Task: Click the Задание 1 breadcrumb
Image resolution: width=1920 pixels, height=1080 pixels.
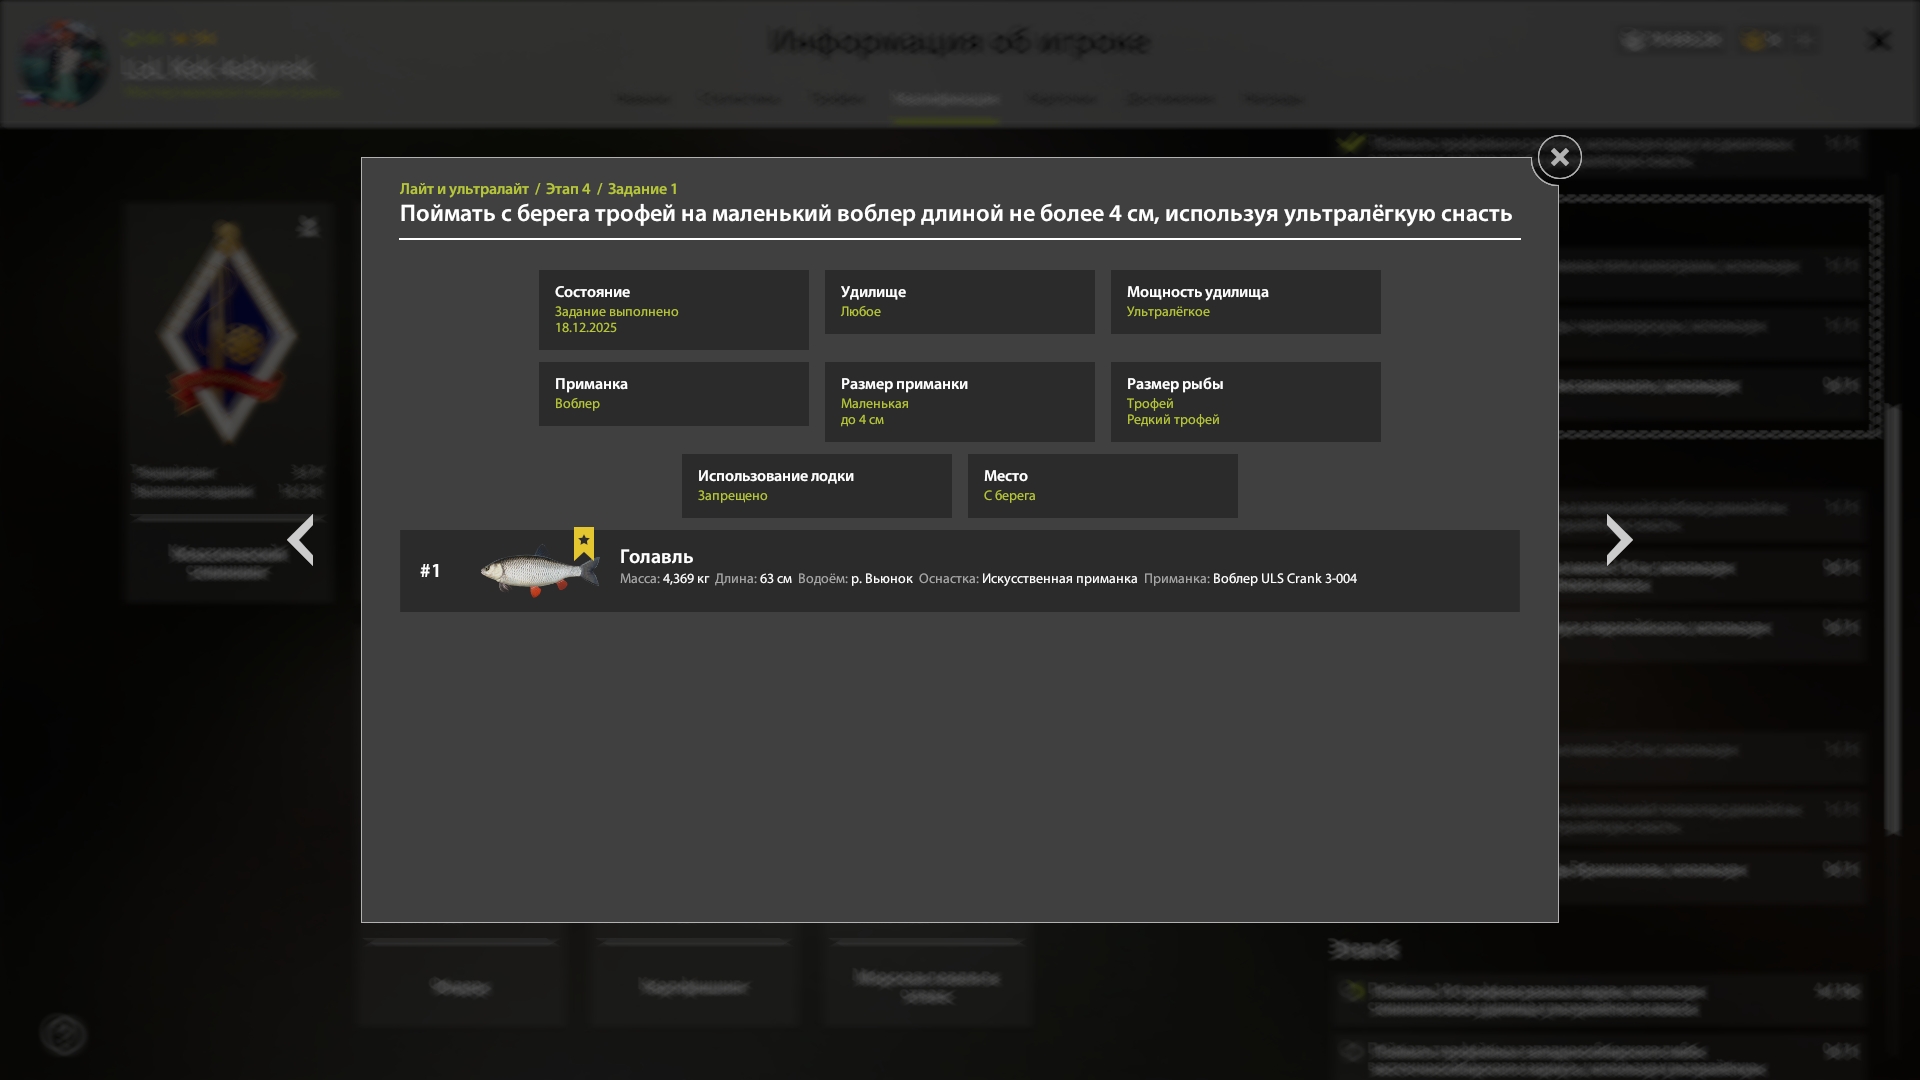Action: point(642,189)
